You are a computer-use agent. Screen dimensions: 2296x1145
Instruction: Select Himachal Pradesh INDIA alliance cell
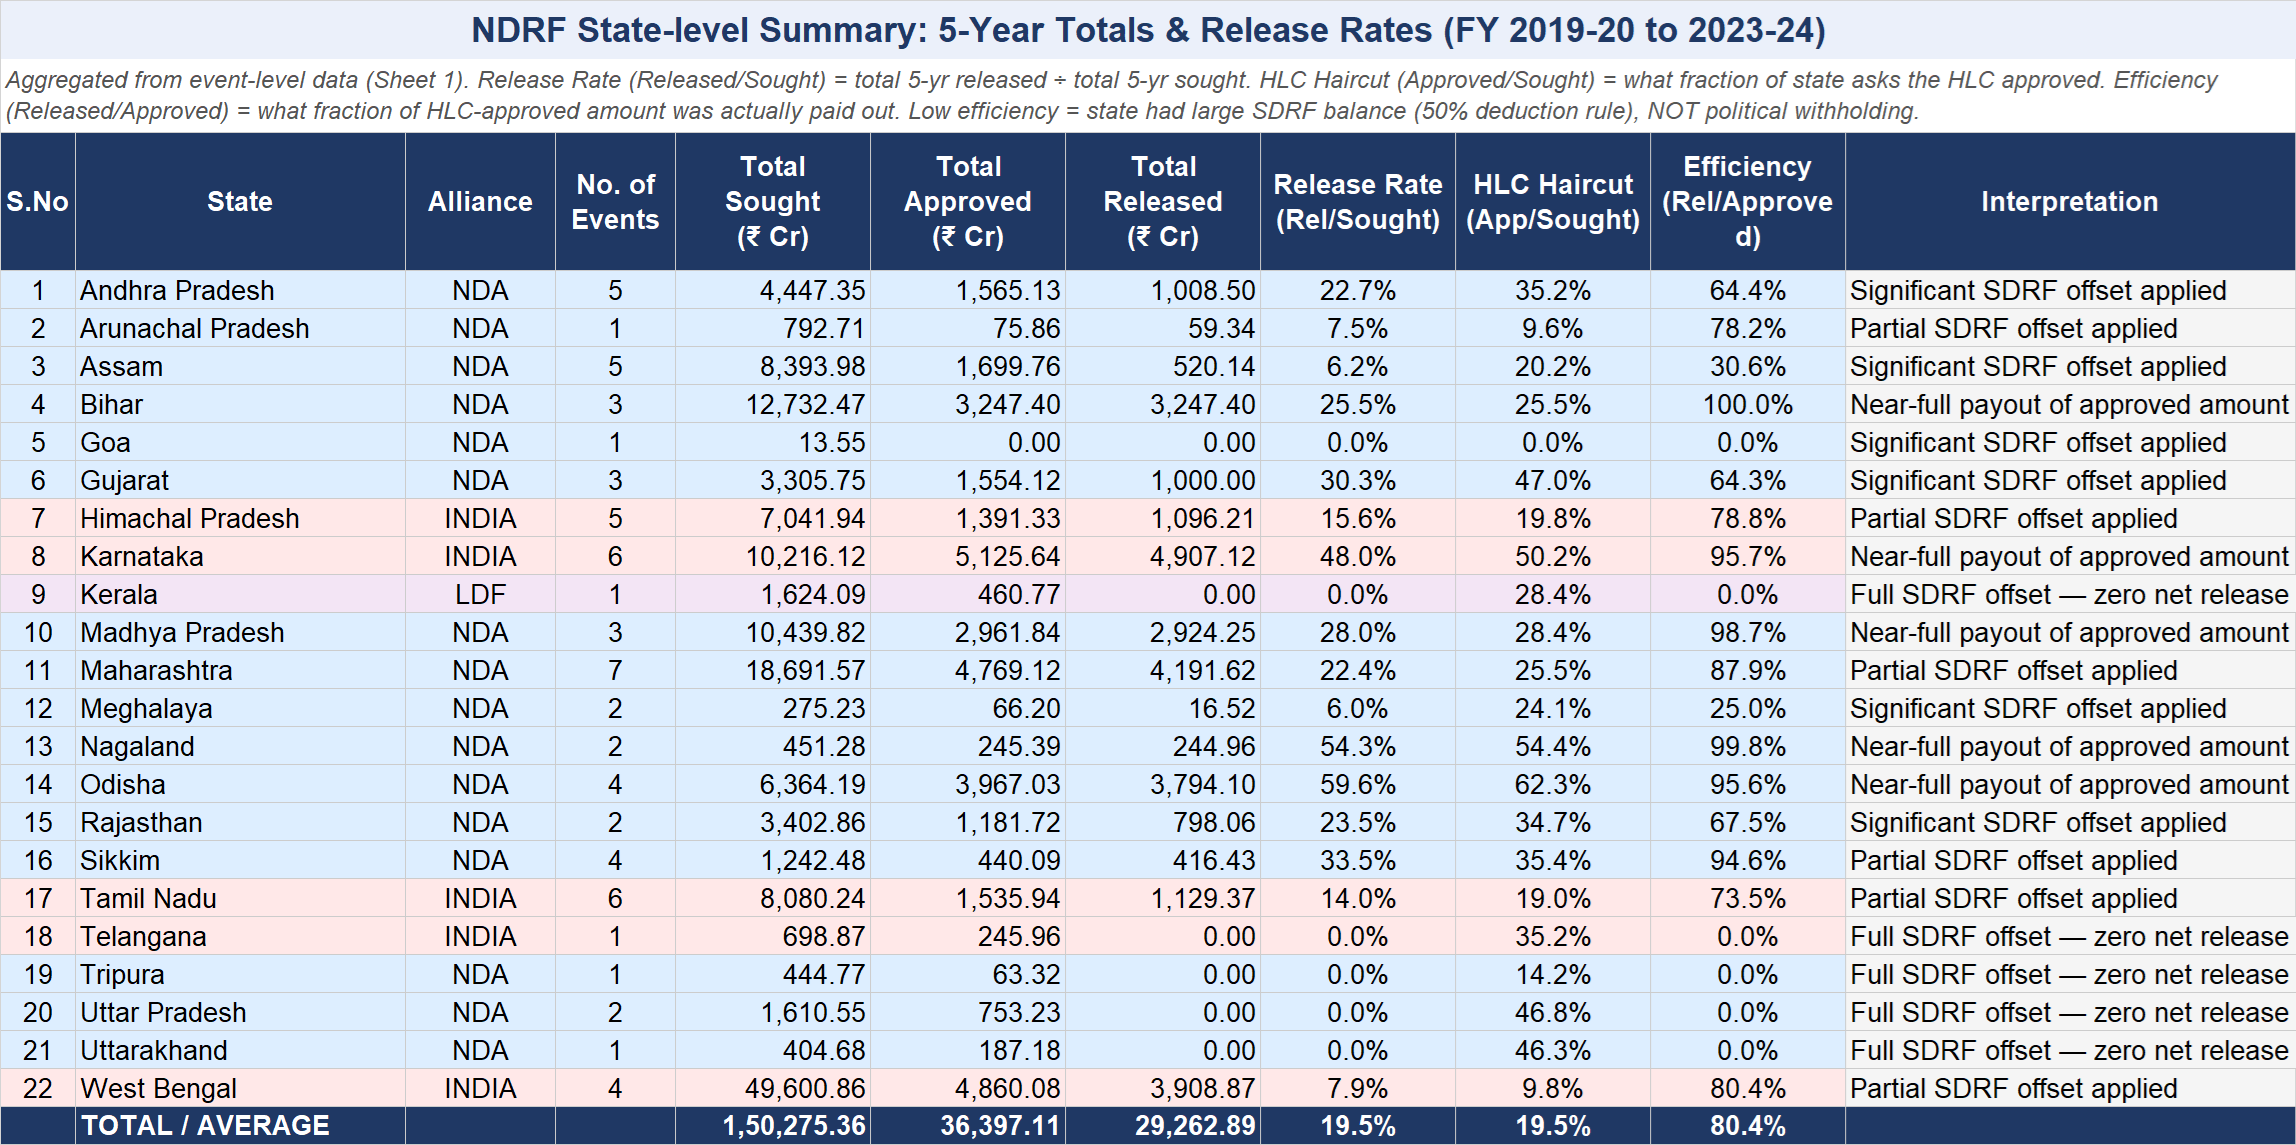pyautogui.click(x=480, y=519)
